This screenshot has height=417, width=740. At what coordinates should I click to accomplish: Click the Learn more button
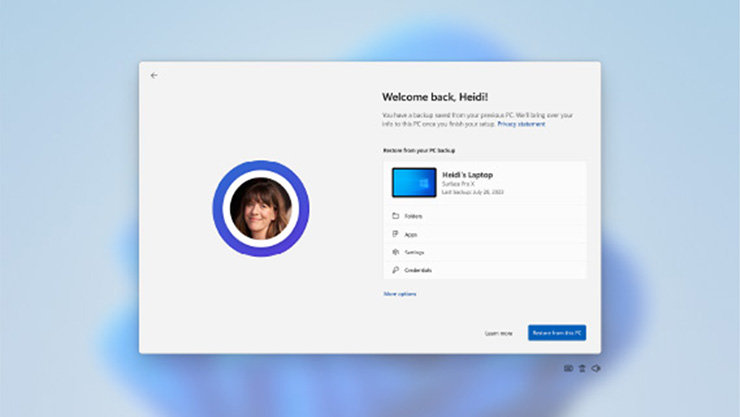pos(498,333)
